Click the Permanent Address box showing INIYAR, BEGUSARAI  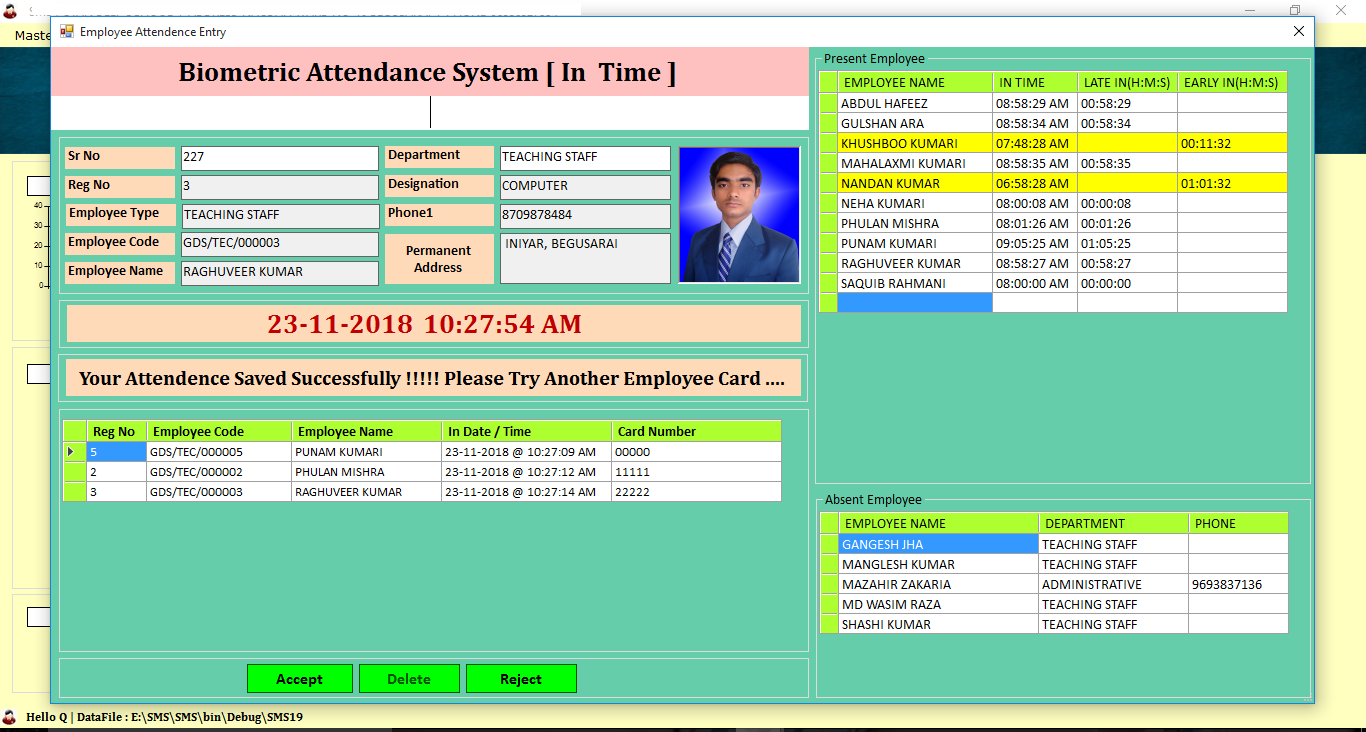pyautogui.click(x=584, y=258)
